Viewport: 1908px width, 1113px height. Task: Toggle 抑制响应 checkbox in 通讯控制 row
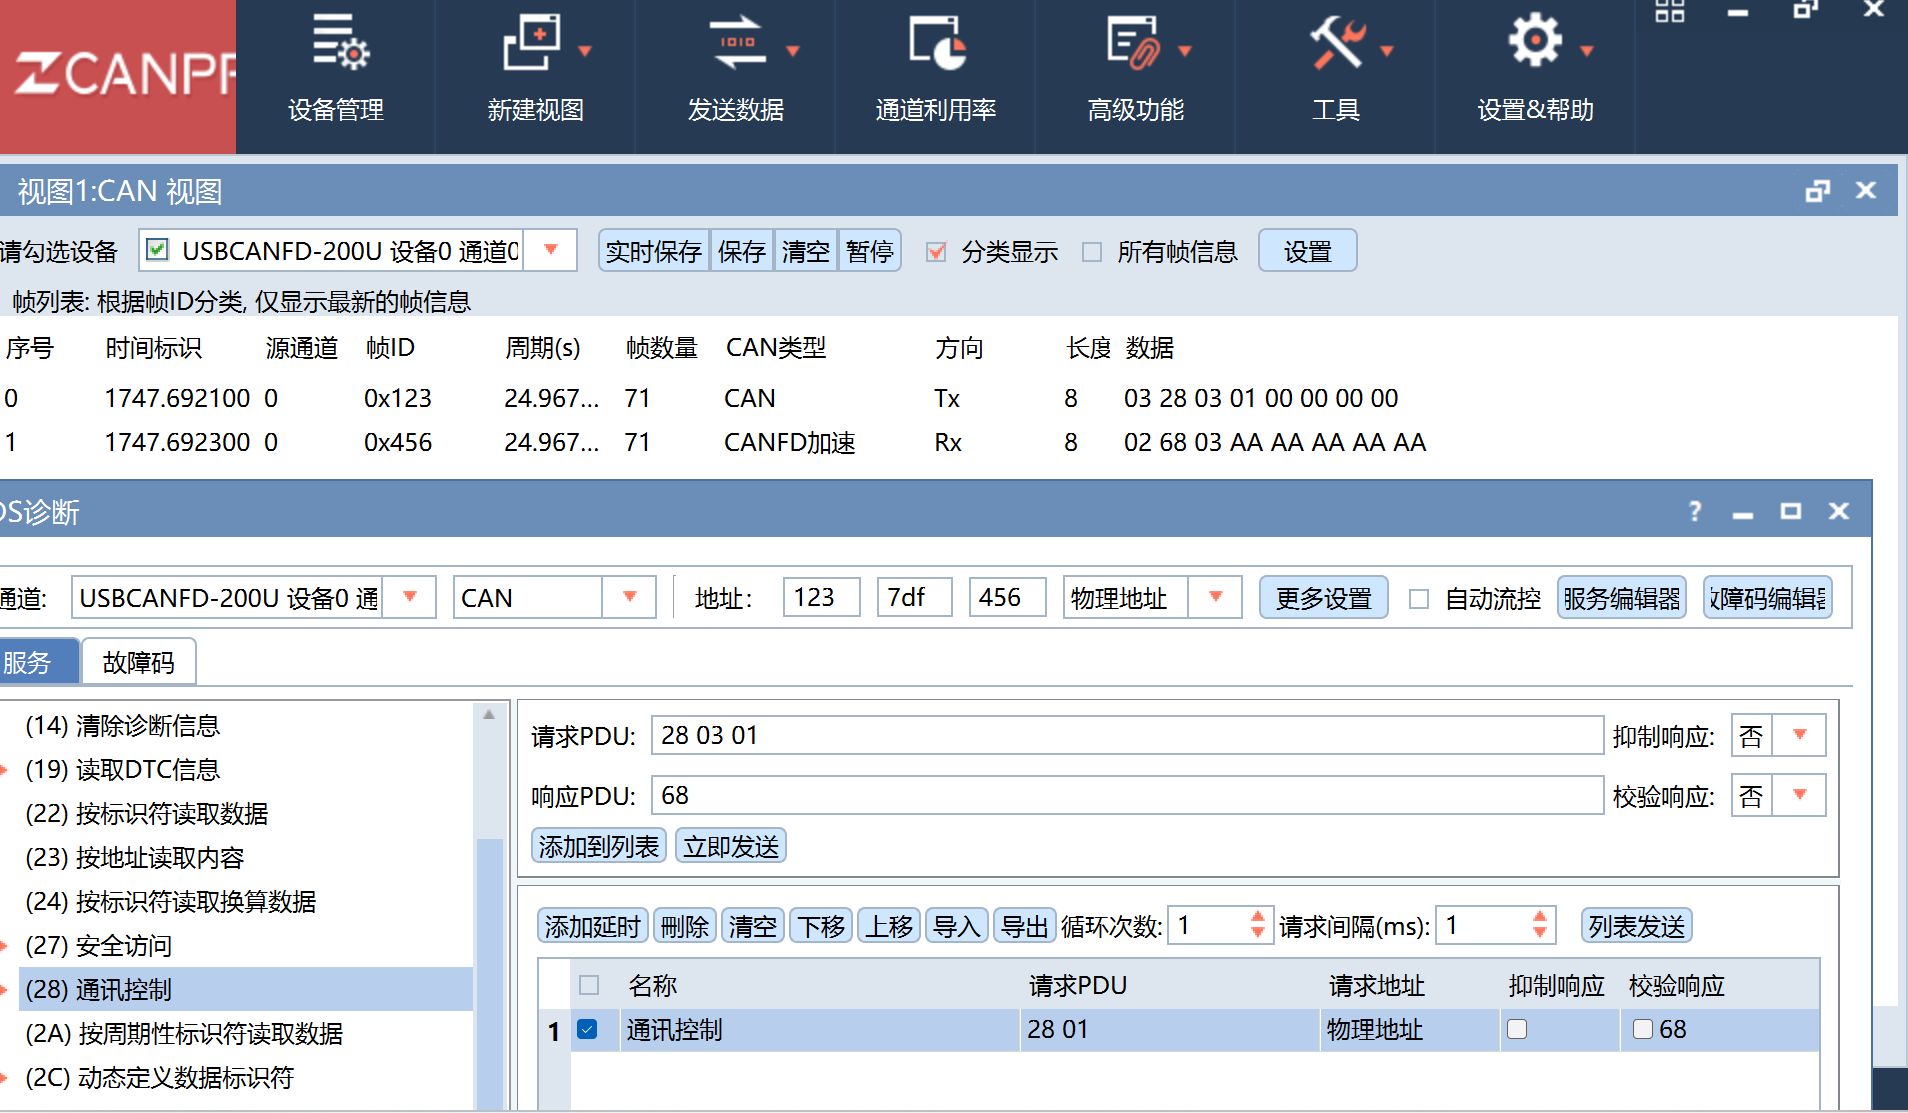(1517, 1029)
